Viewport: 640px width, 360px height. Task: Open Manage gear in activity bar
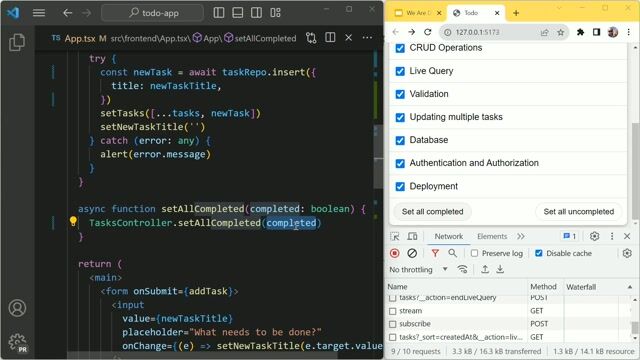coord(17,342)
